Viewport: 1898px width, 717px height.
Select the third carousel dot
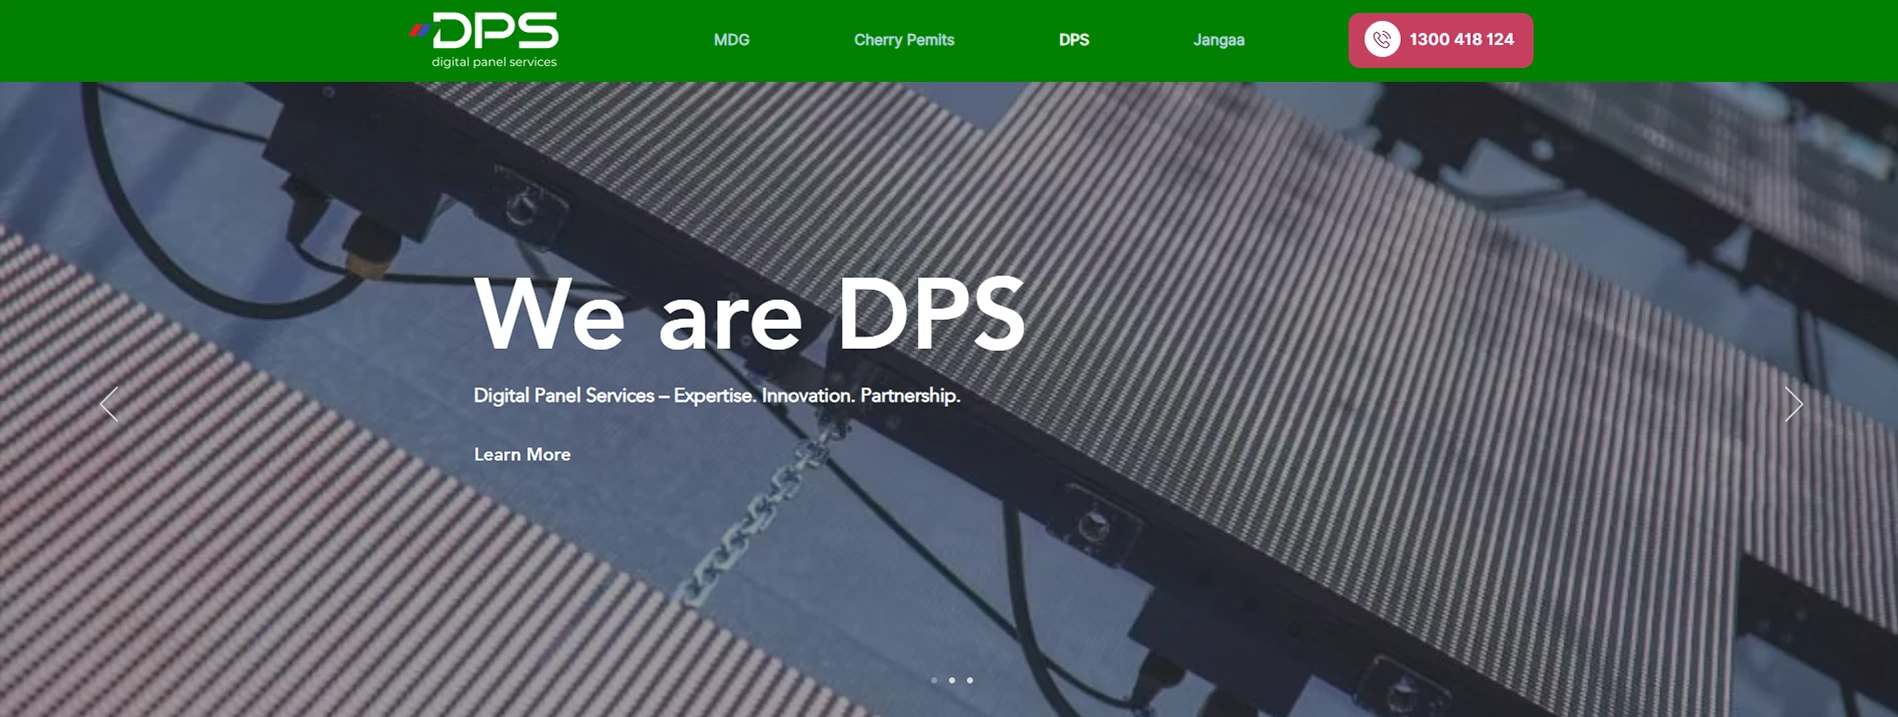970,680
